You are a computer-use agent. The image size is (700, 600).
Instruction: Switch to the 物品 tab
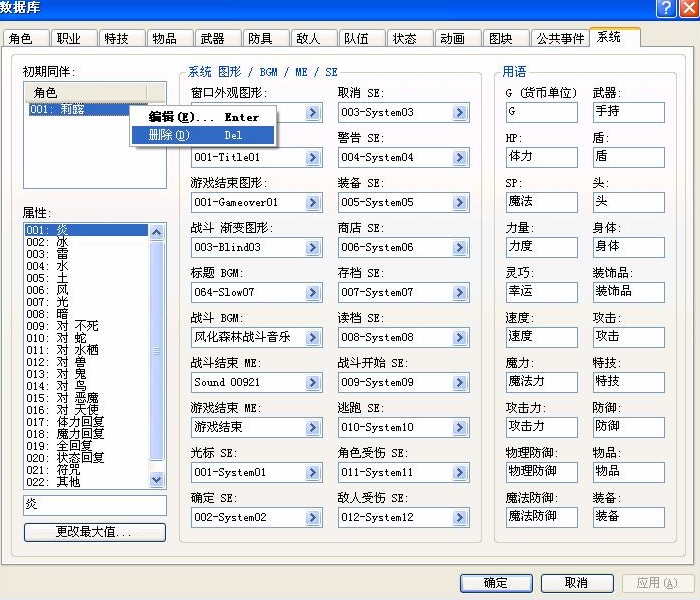click(170, 38)
